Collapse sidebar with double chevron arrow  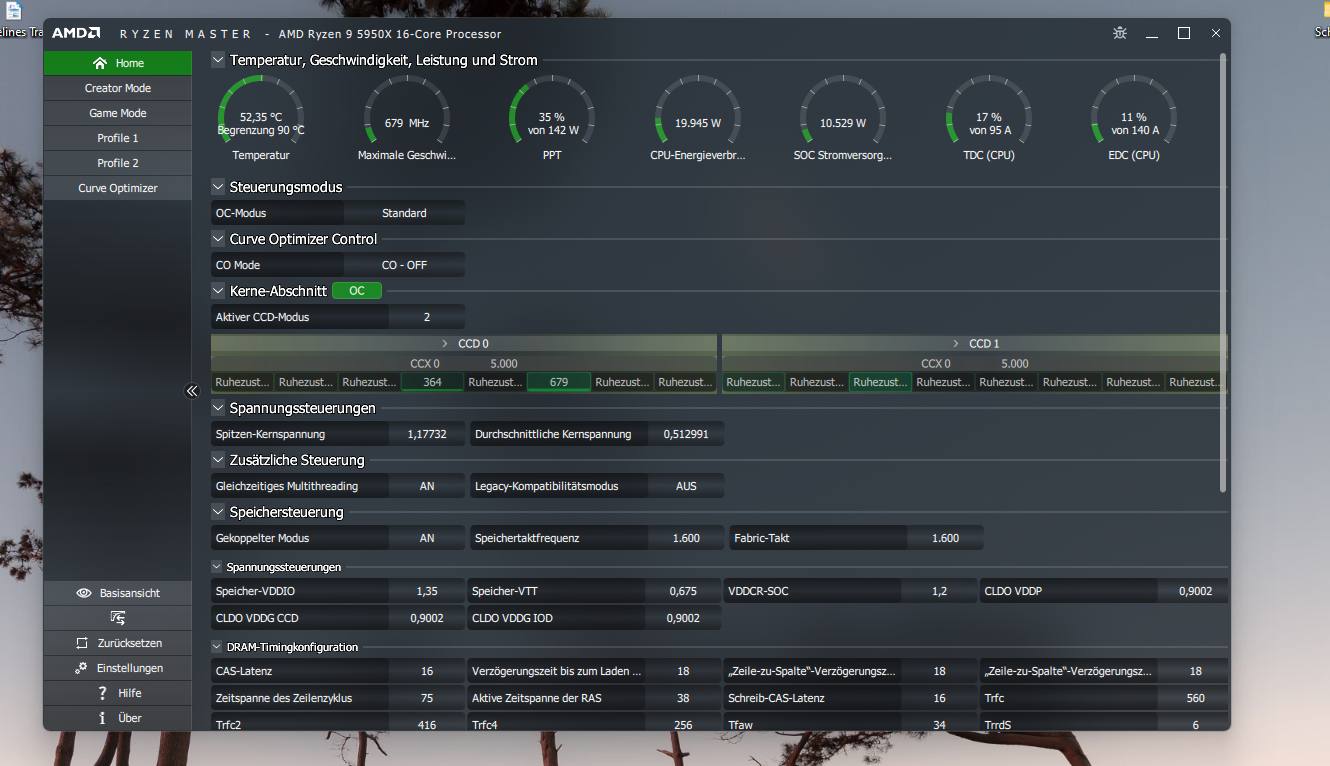(192, 391)
